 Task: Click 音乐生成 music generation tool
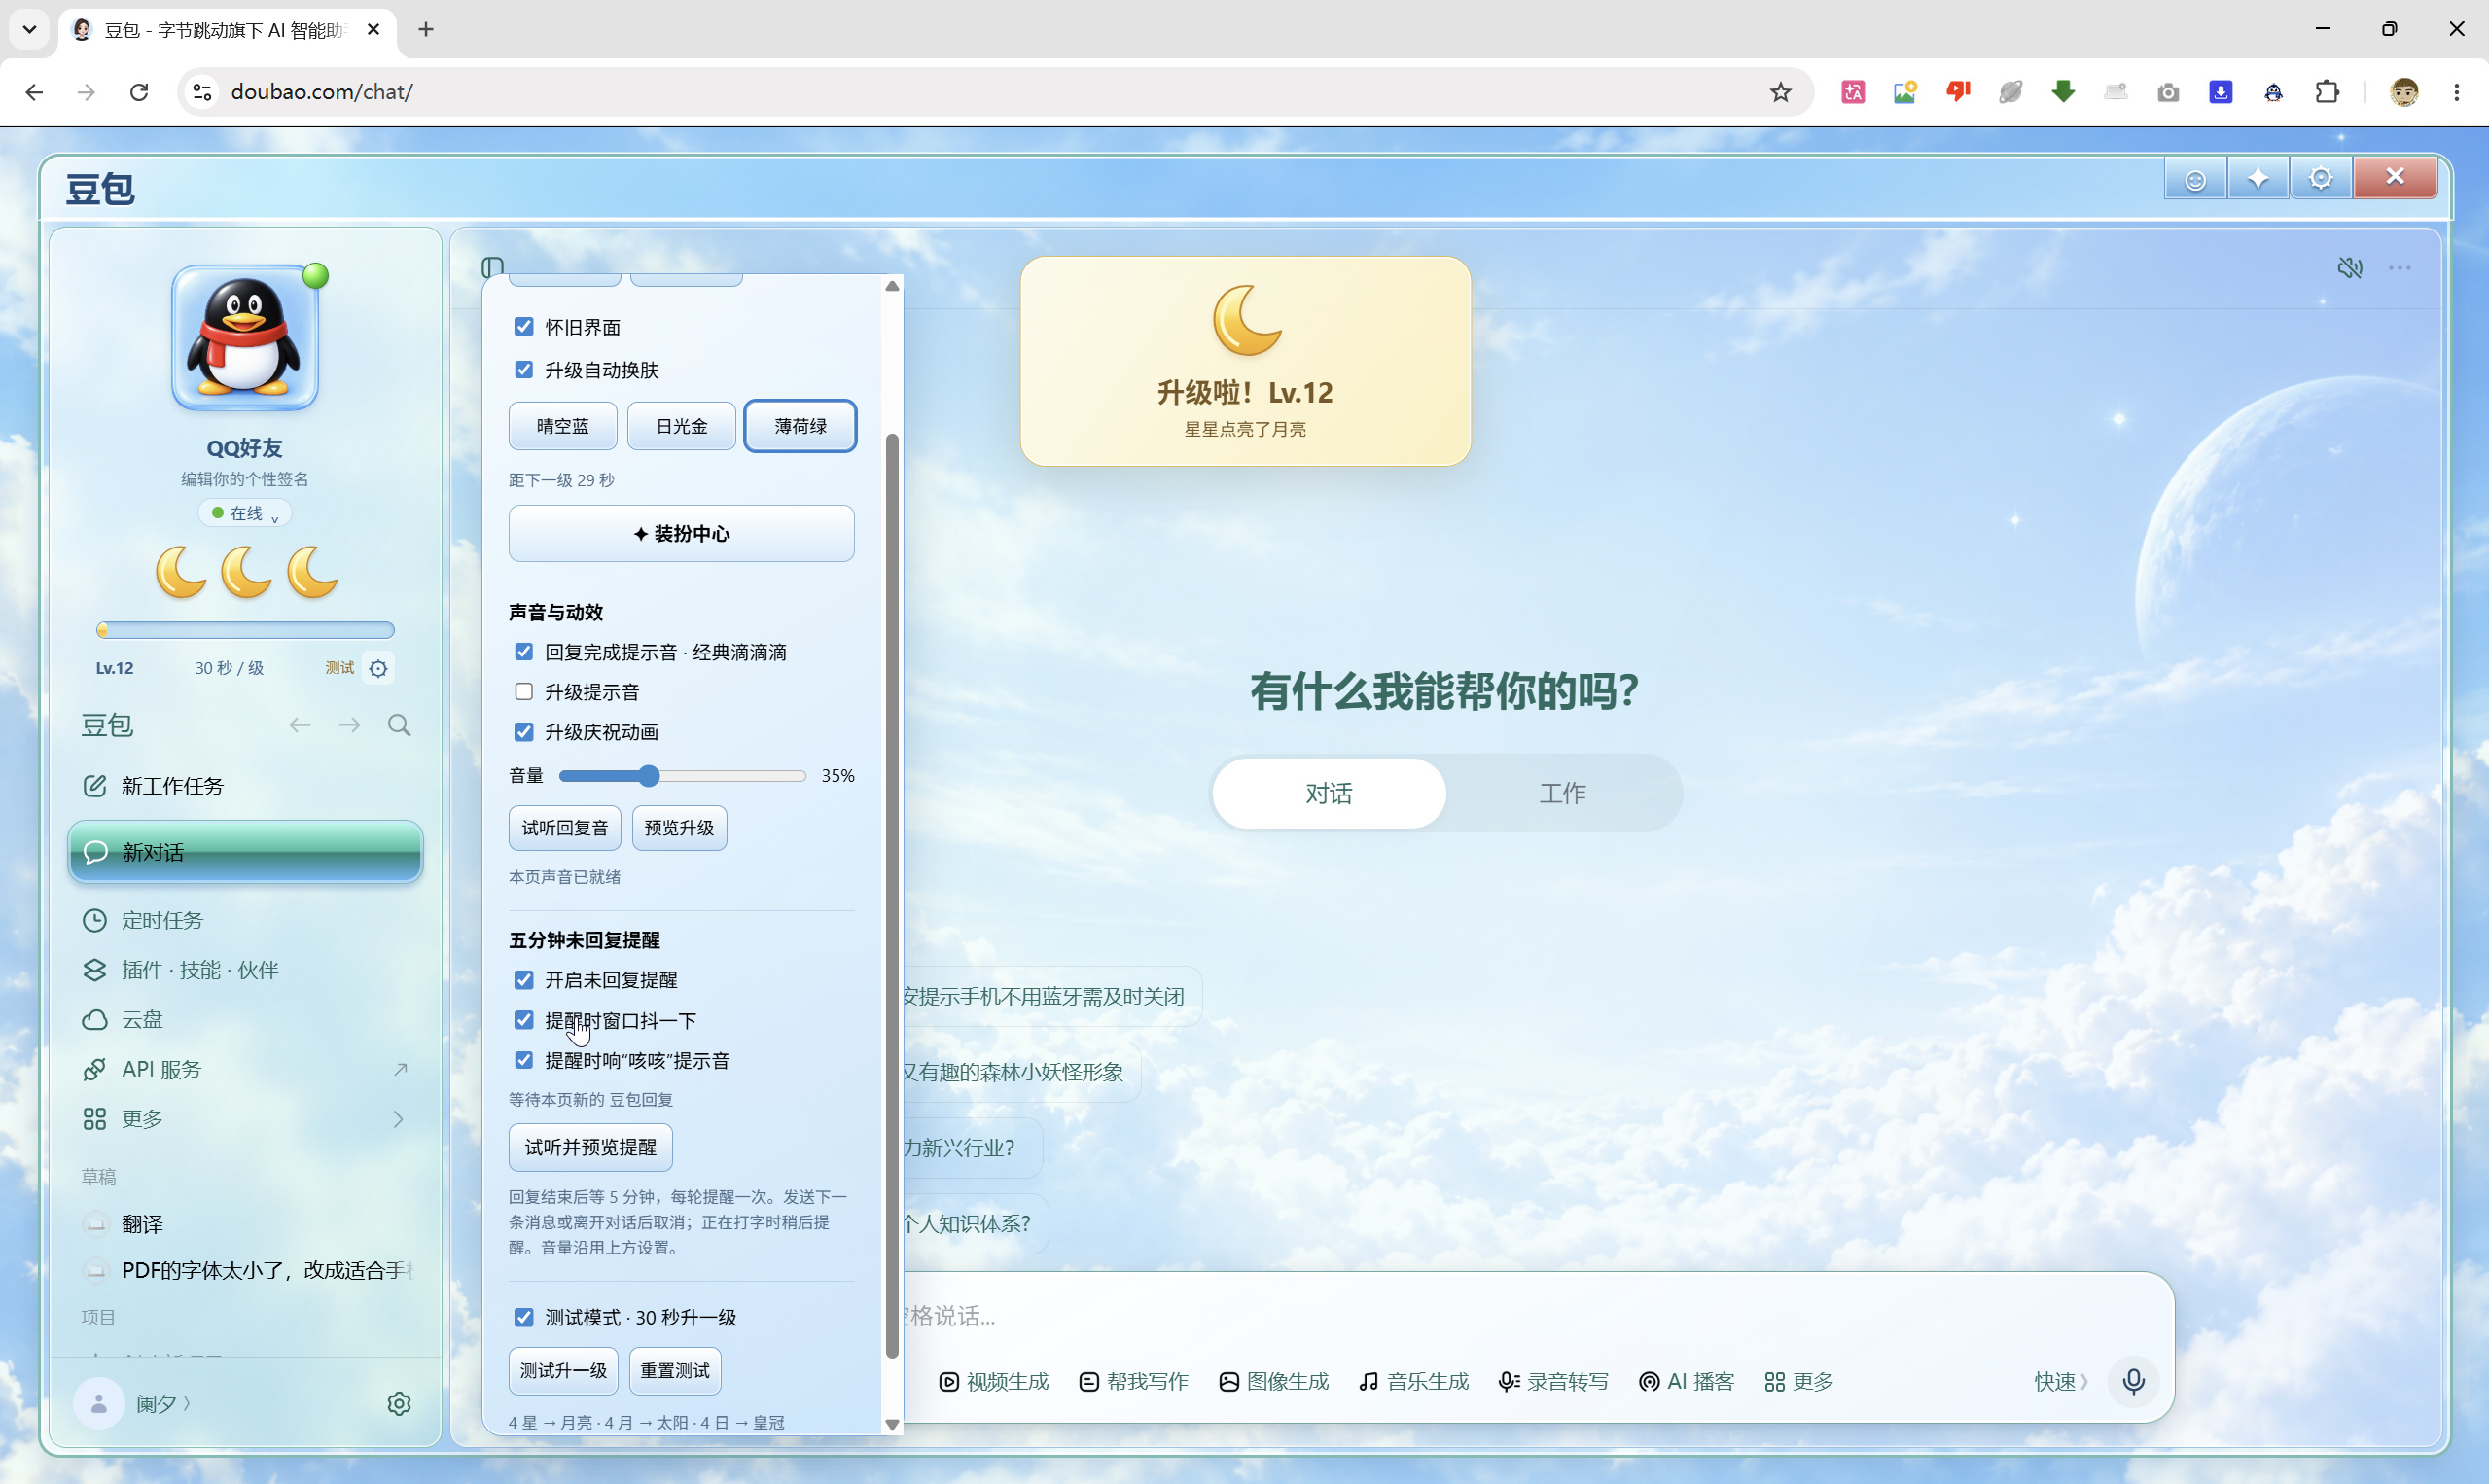[1414, 1381]
